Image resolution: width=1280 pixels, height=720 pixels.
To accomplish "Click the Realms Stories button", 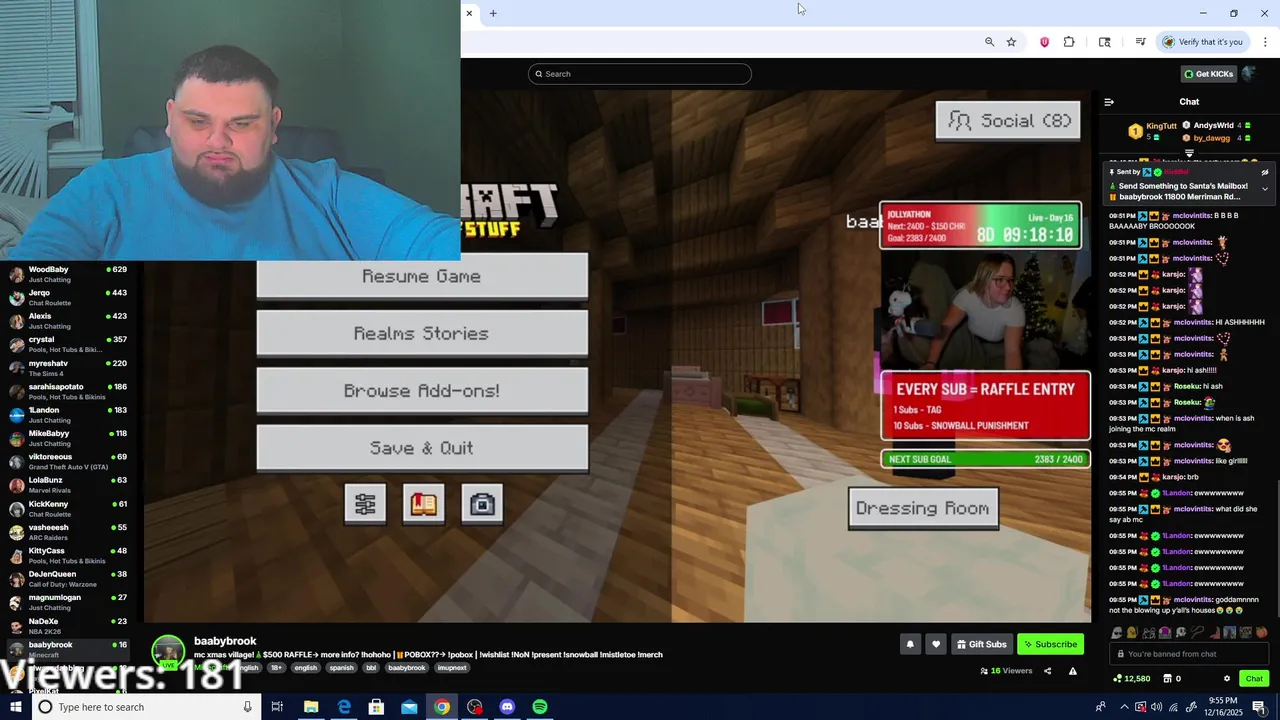I will (422, 333).
